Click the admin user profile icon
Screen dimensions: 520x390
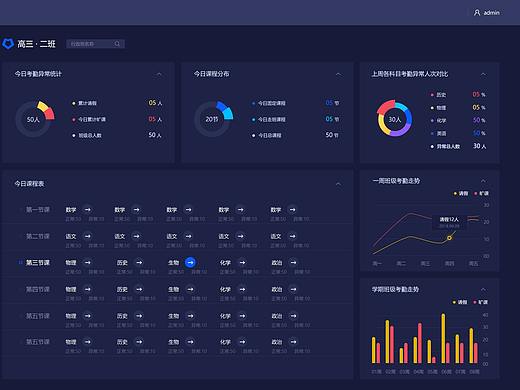point(477,13)
